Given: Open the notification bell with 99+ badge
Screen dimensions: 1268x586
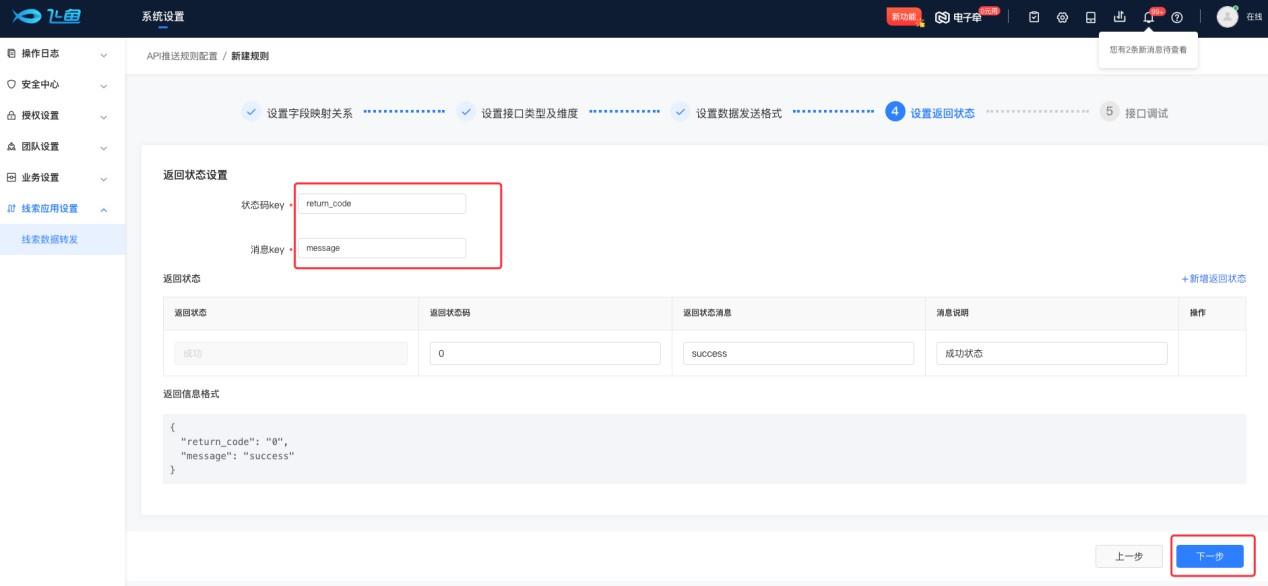Looking at the screenshot, I should tap(1148, 17).
